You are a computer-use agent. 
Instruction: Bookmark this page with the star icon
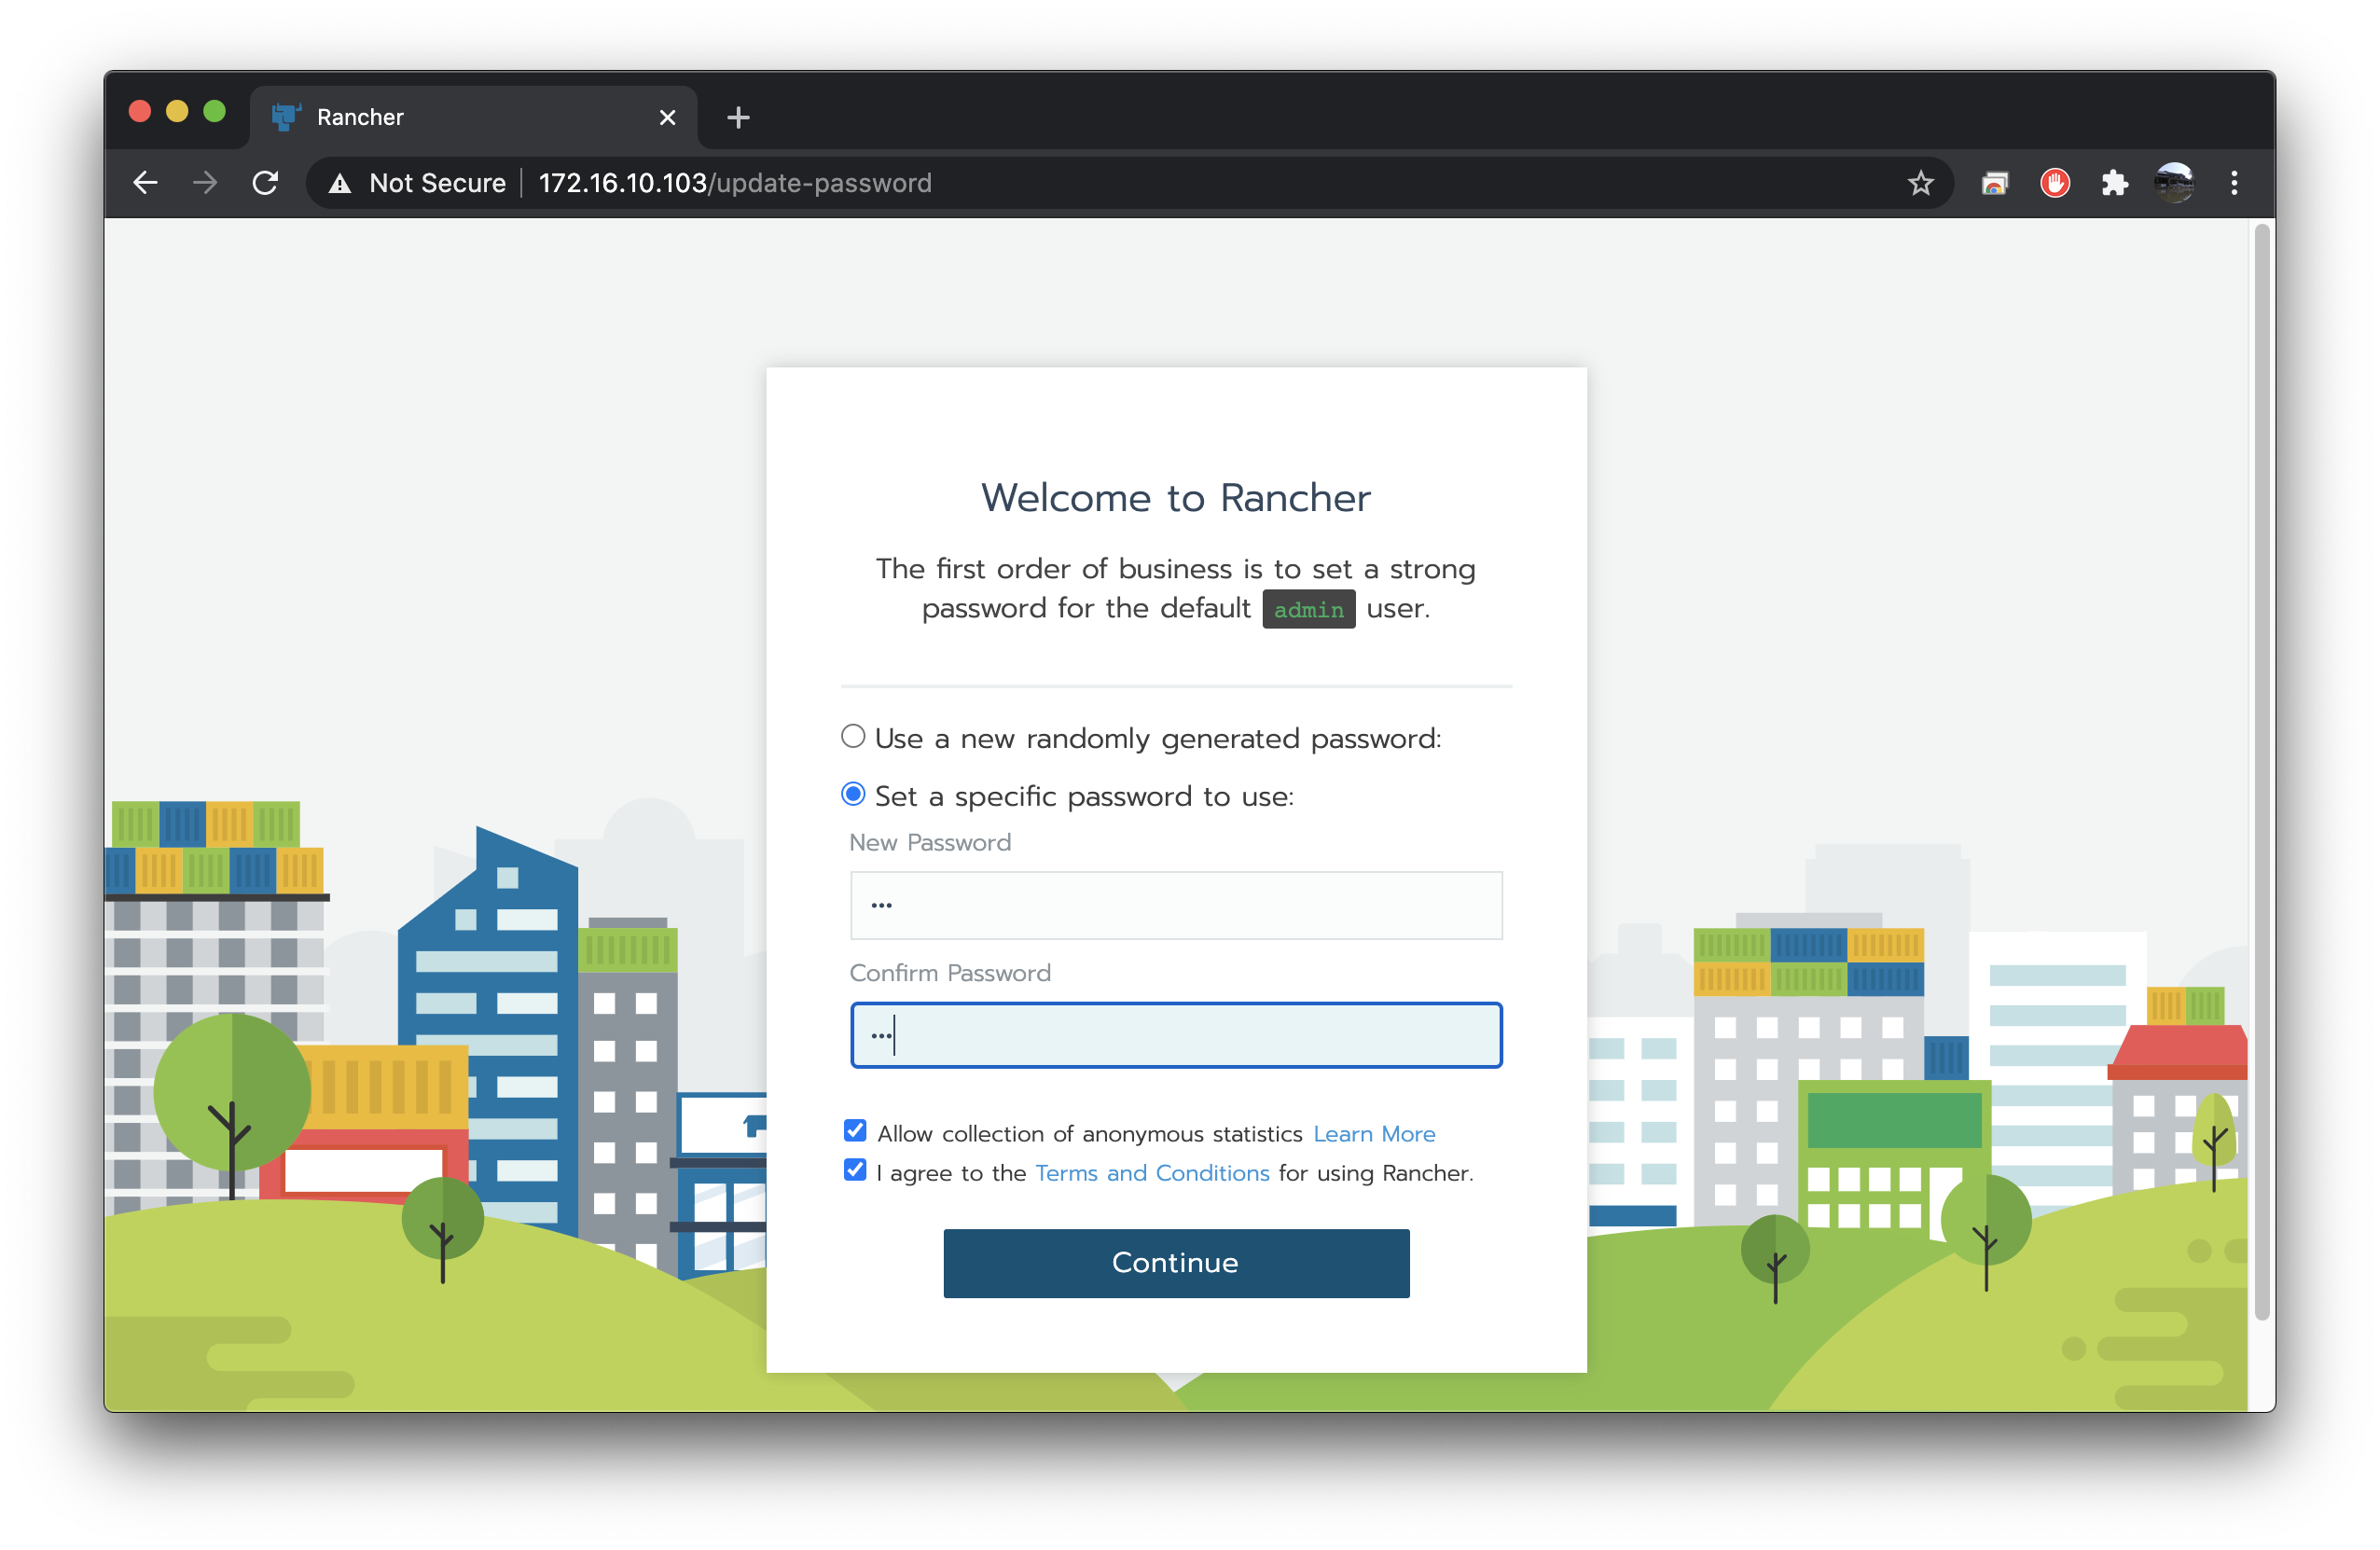pos(1920,183)
